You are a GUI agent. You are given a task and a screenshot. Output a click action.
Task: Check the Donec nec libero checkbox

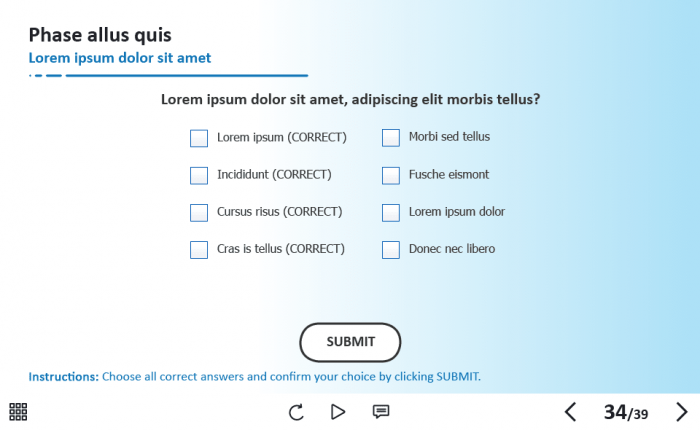(391, 249)
